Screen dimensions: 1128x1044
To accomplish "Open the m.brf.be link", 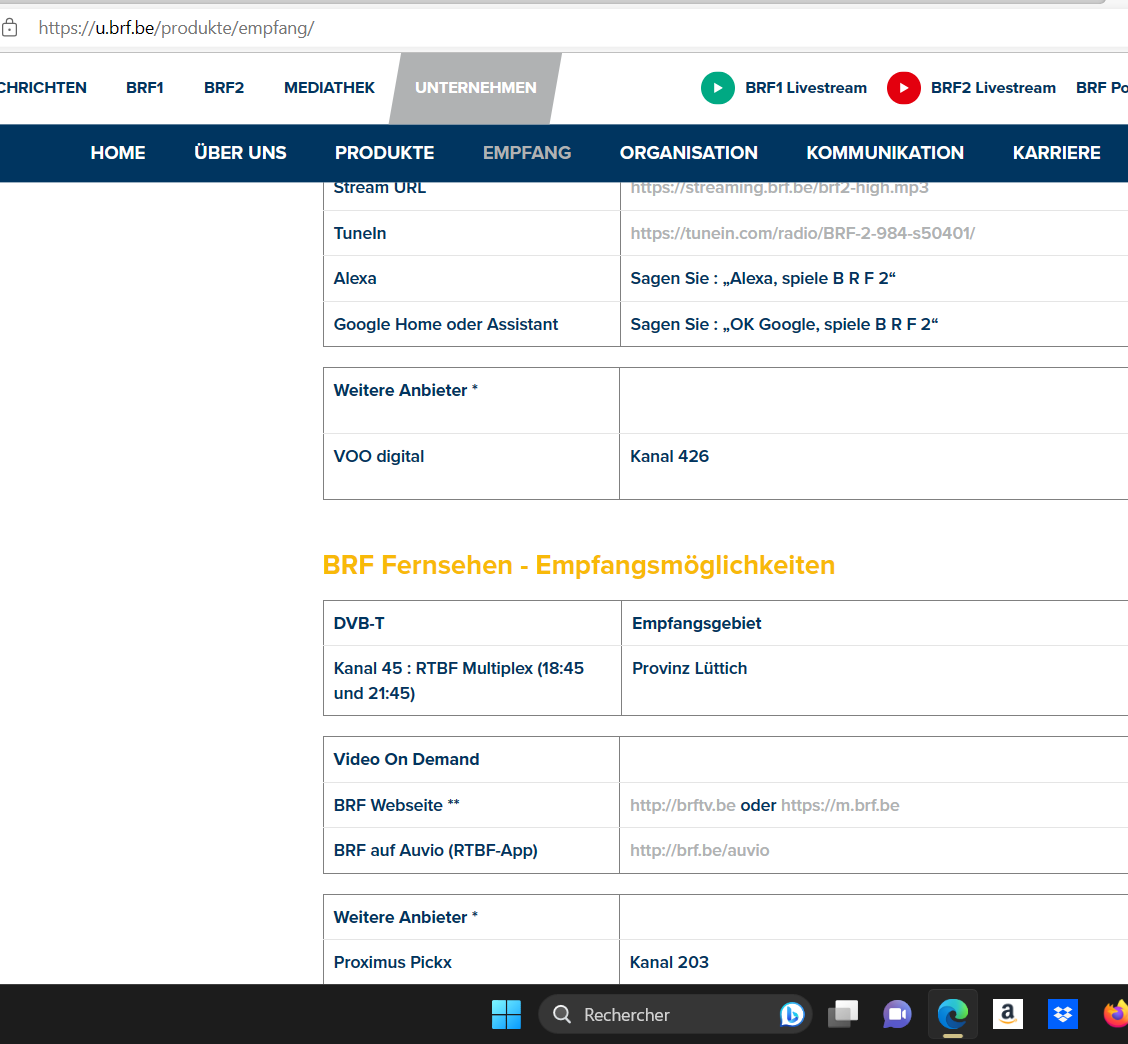I will [840, 805].
